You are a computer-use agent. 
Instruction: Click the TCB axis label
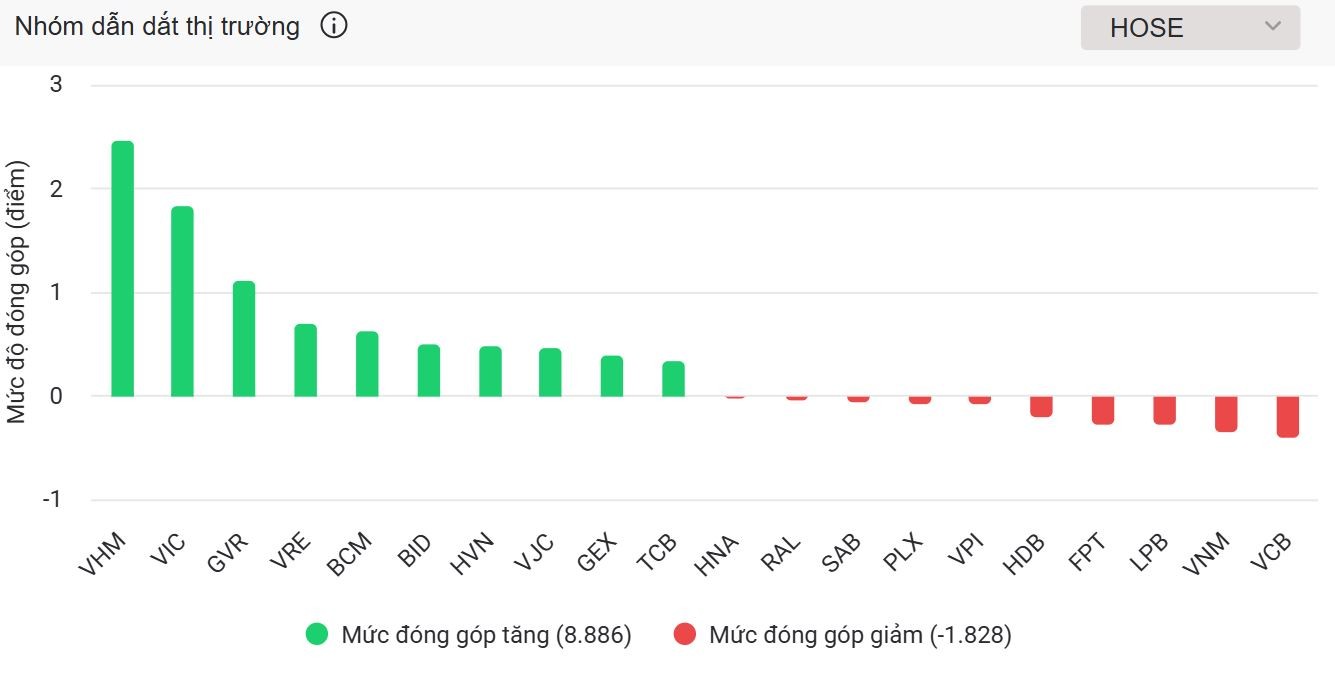coord(659,552)
